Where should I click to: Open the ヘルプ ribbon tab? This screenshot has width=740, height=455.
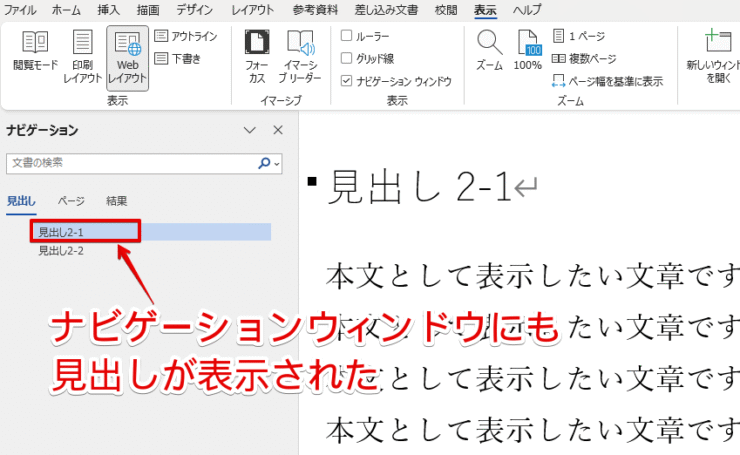click(527, 10)
